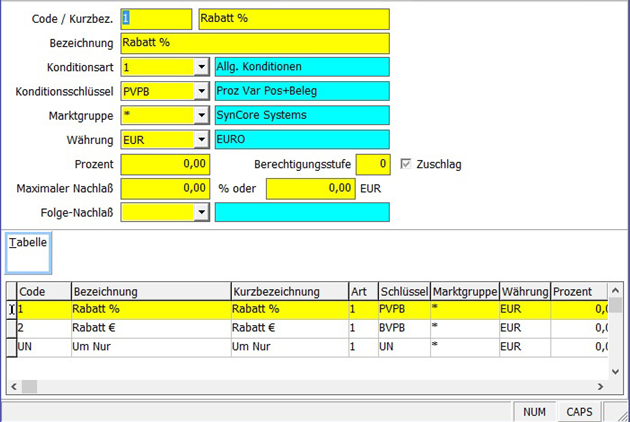Viewport: 630px width, 422px height.
Task: Select the Um Nur table row
Action: pos(150,346)
